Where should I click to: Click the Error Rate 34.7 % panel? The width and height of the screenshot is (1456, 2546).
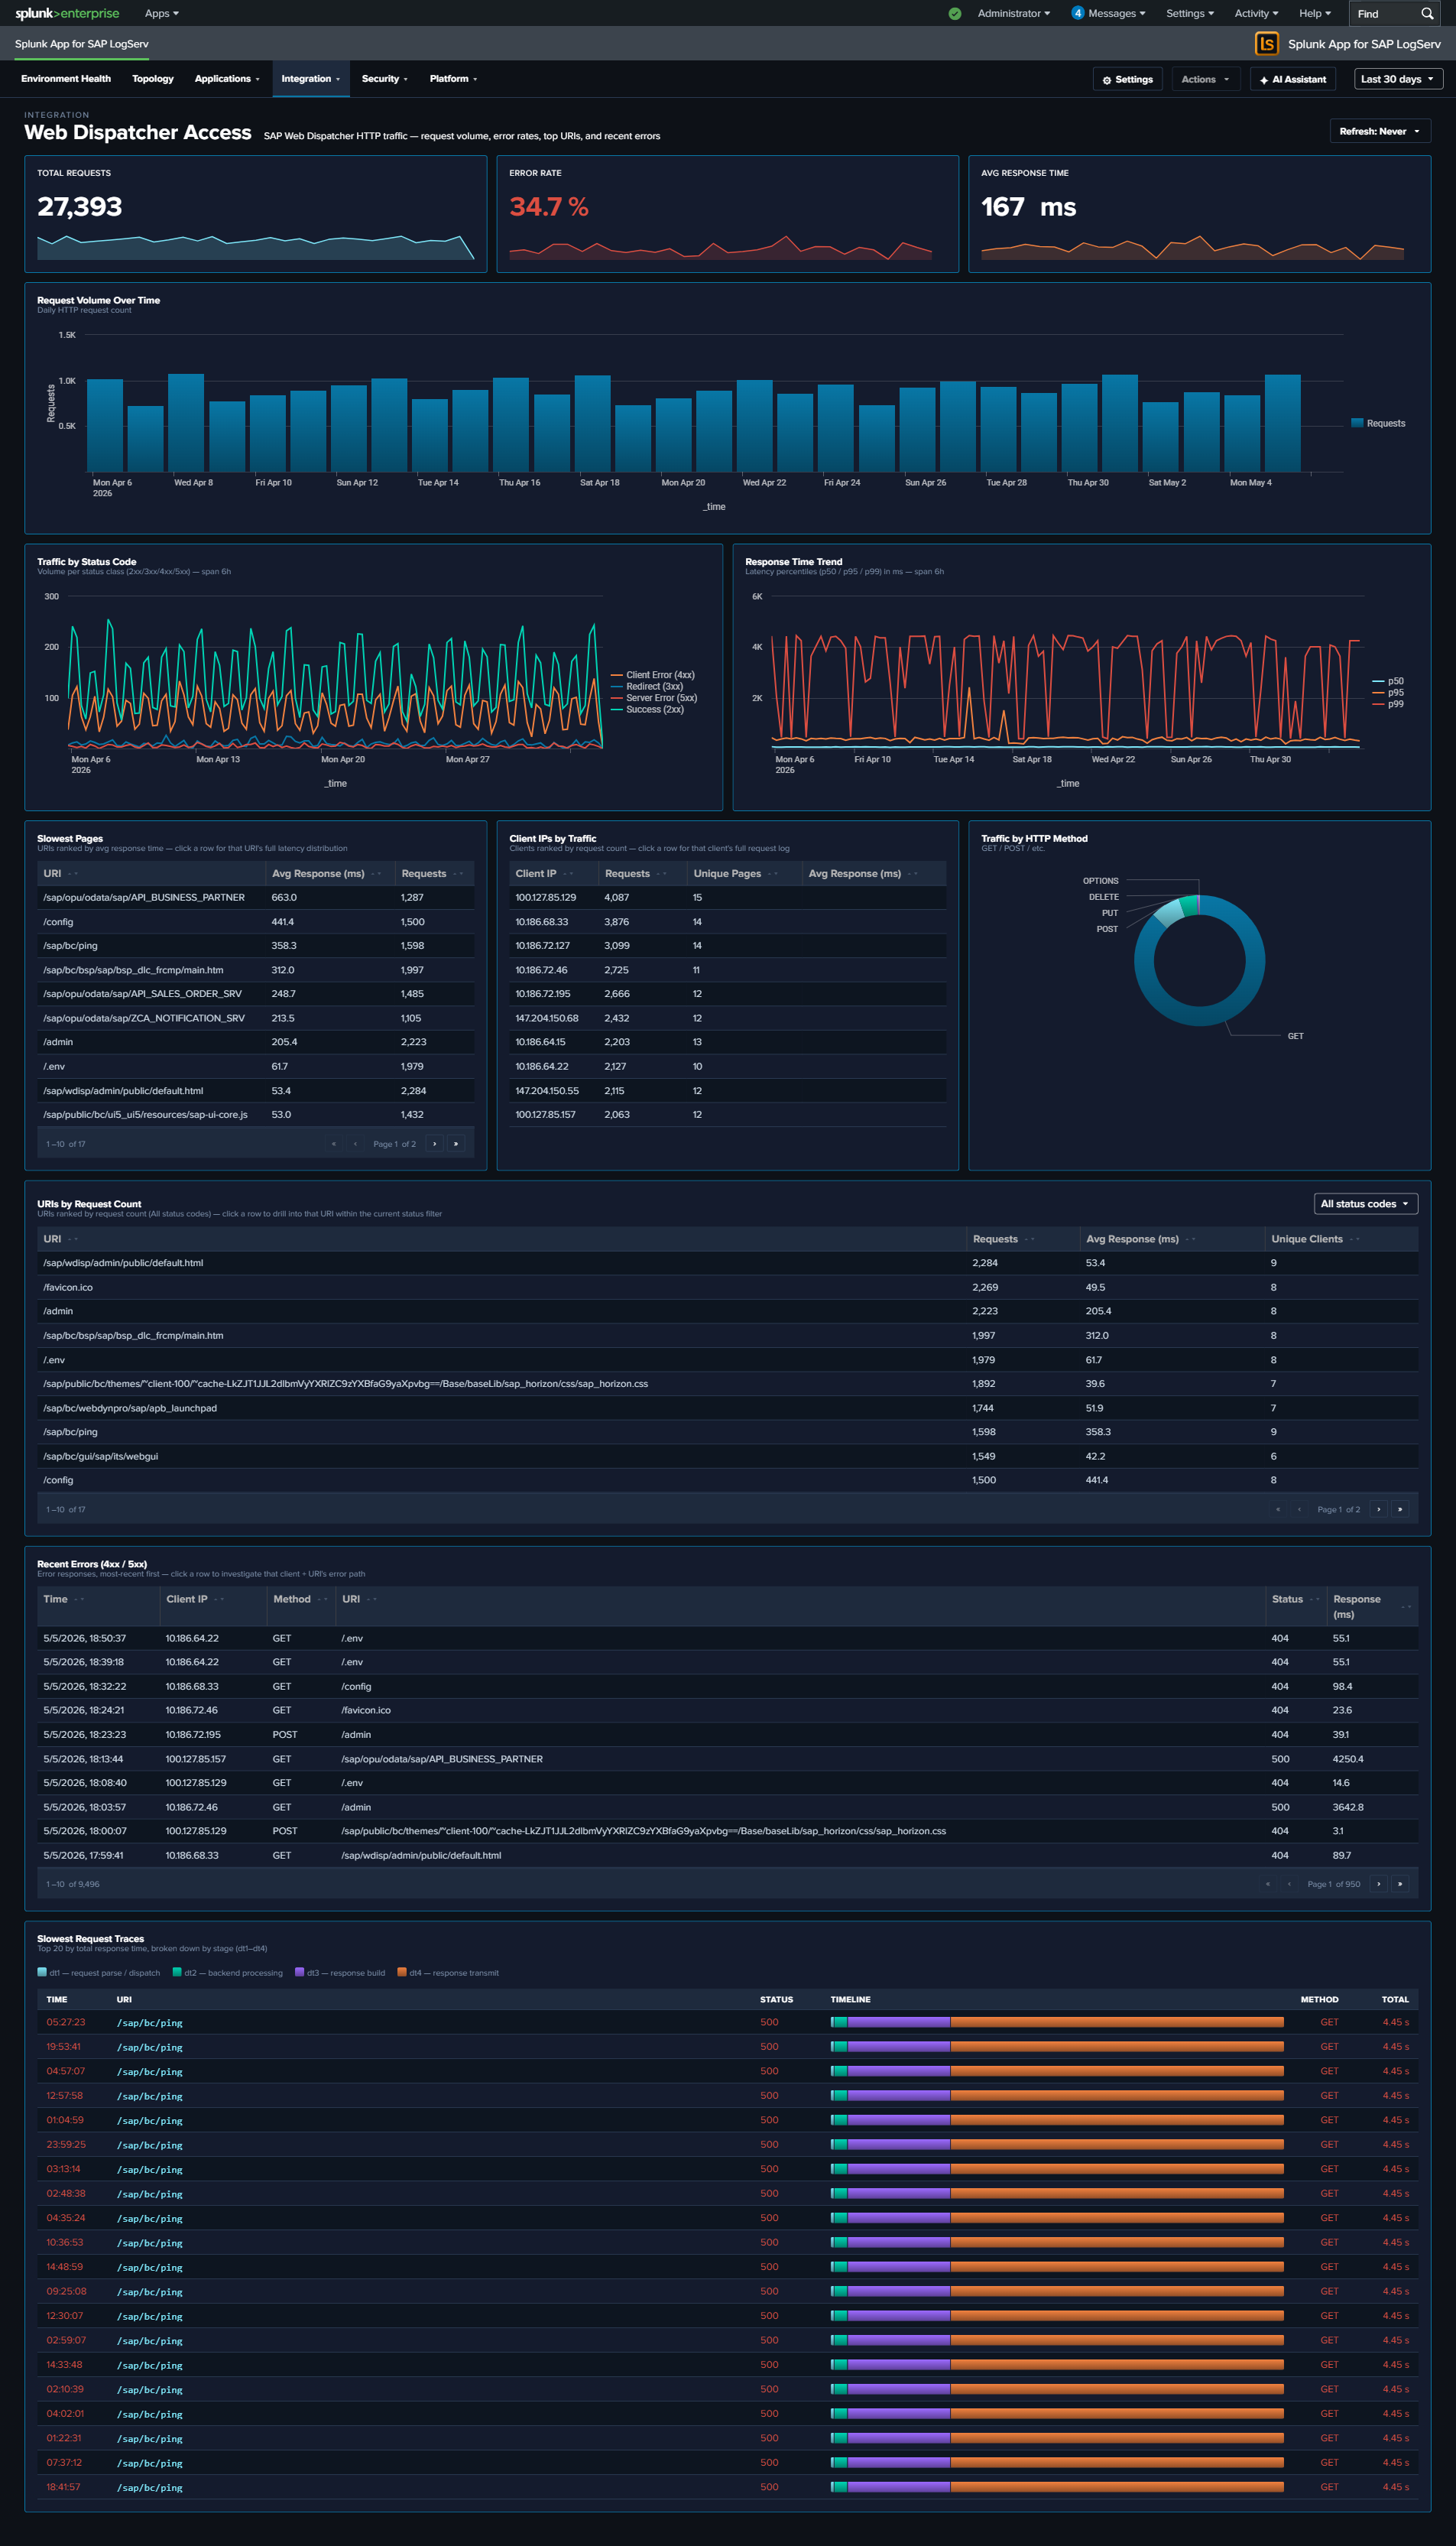[728, 213]
